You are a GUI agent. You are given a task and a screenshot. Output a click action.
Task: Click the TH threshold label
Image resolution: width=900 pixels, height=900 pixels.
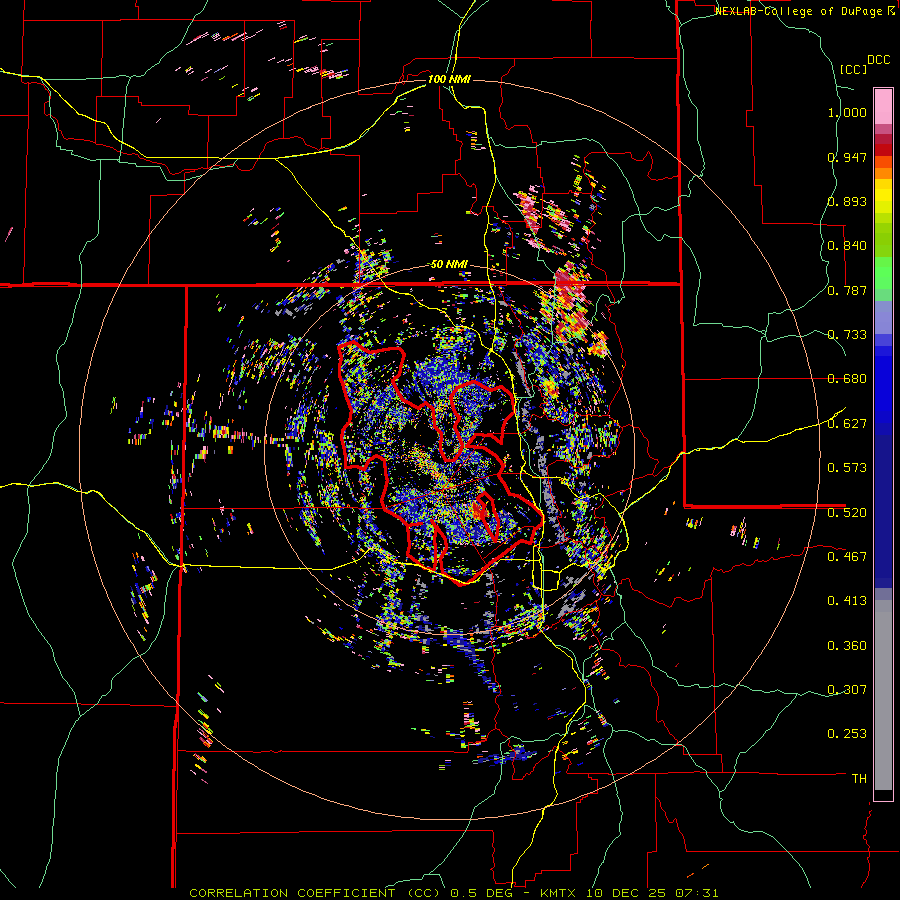click(859, 778)
